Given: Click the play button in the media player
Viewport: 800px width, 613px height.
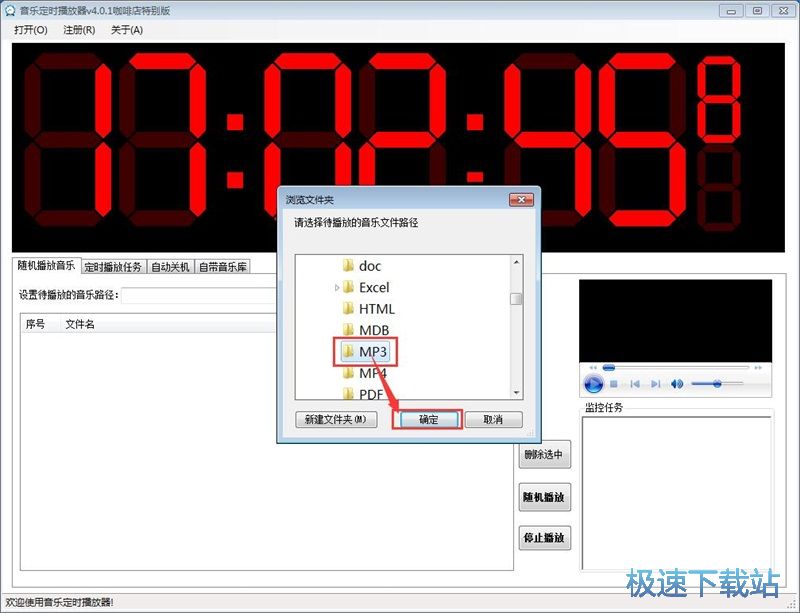Looking at the screenshot, I should tap(594, 385).
